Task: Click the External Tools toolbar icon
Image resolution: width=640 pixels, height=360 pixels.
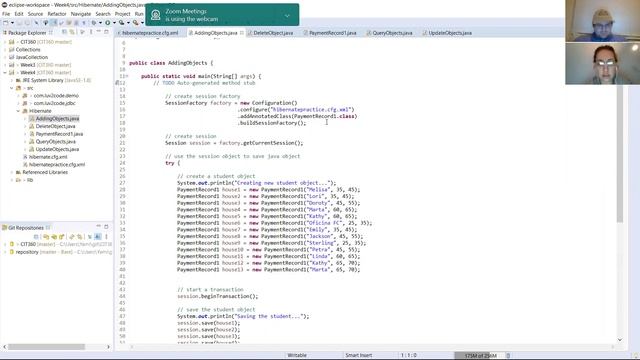Action: point(136,23)
